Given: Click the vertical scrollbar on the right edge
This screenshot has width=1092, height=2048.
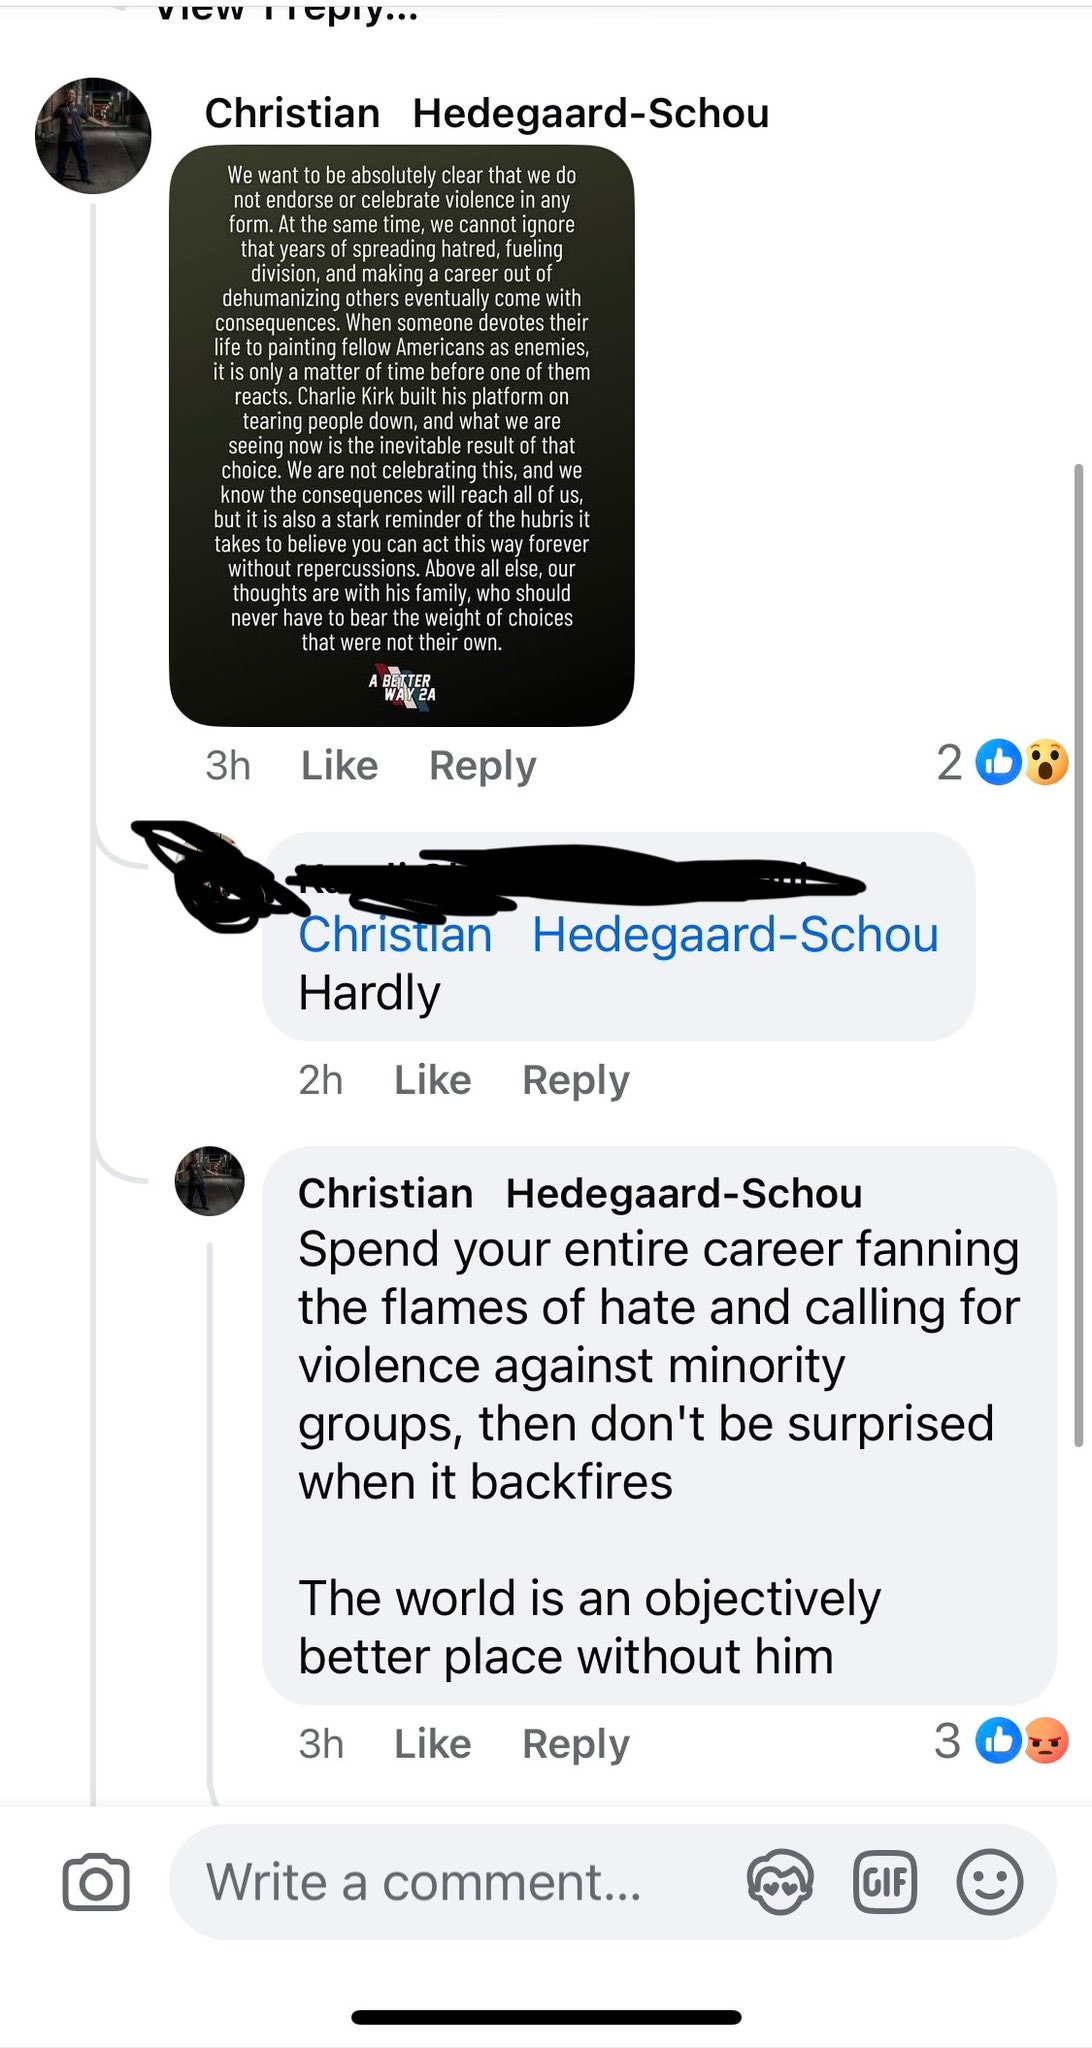Looking at the screenshot, I should click(1078, 955).
